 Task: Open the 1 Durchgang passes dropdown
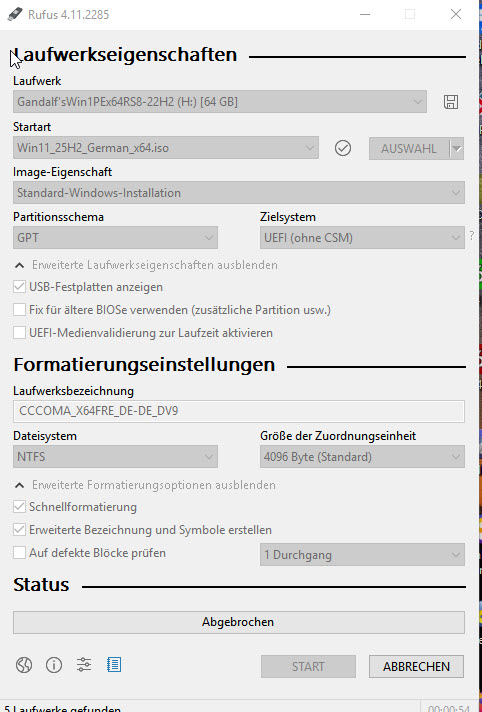(x=362, y=555)
